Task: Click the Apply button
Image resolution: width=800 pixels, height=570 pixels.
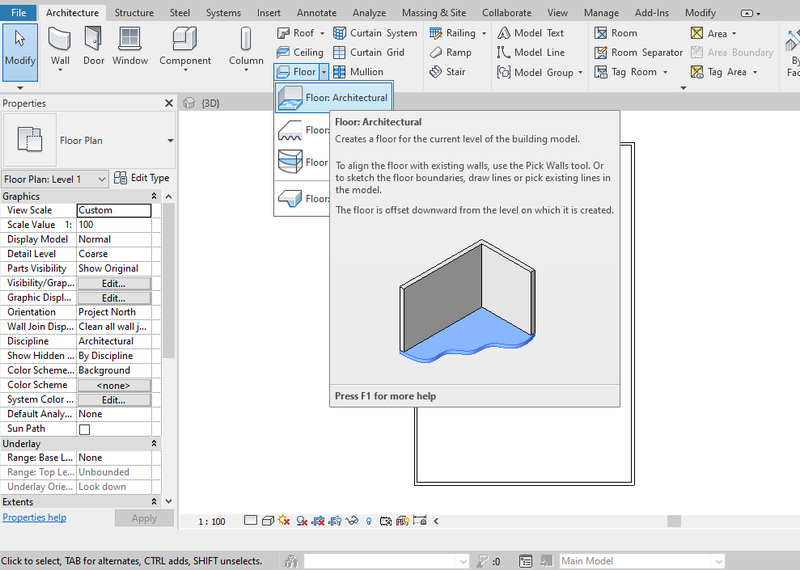Action: point(144,518)
